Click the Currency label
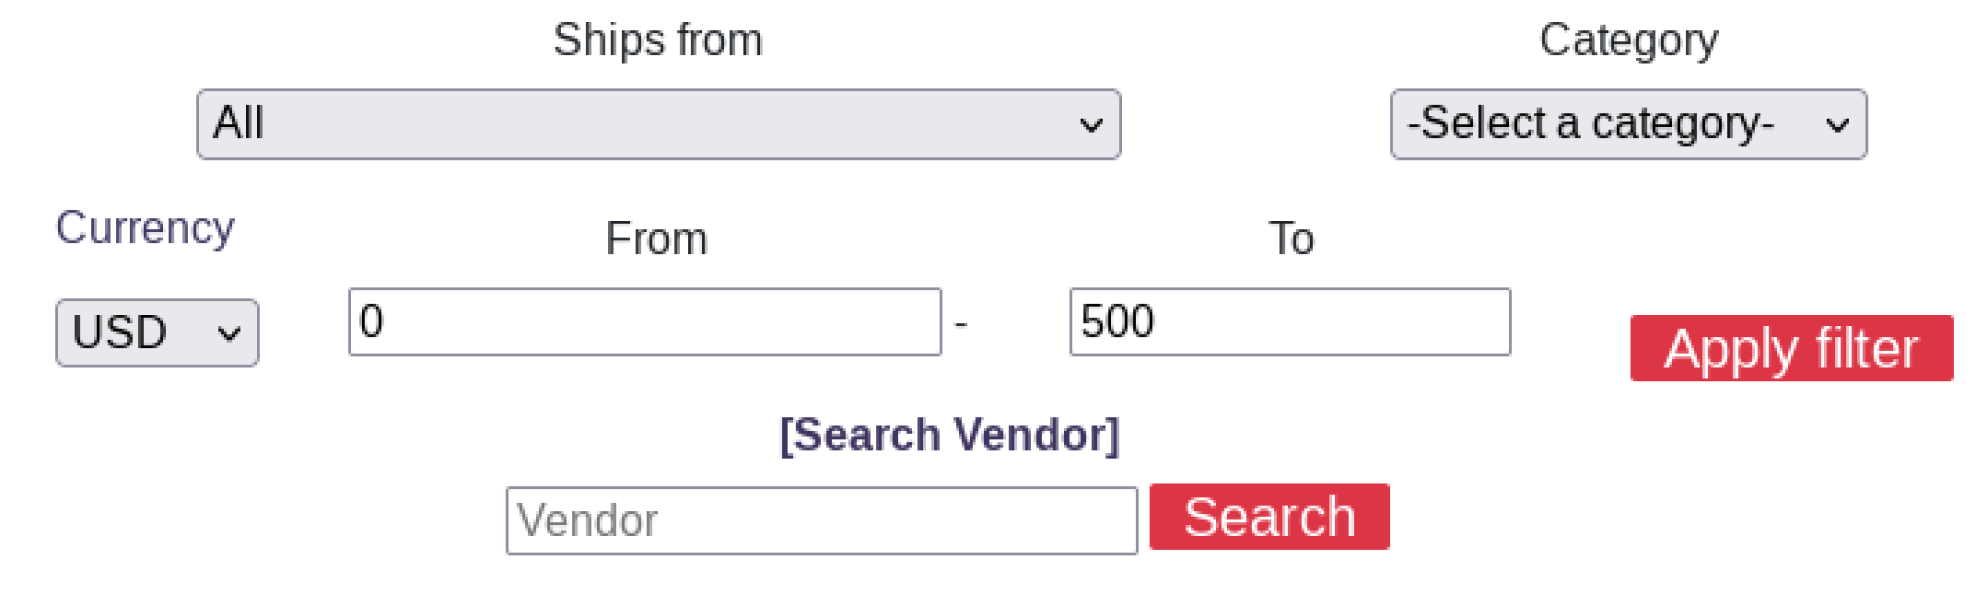The height and width of the screenshot is (594, 1976). click(x=145, y=228)
